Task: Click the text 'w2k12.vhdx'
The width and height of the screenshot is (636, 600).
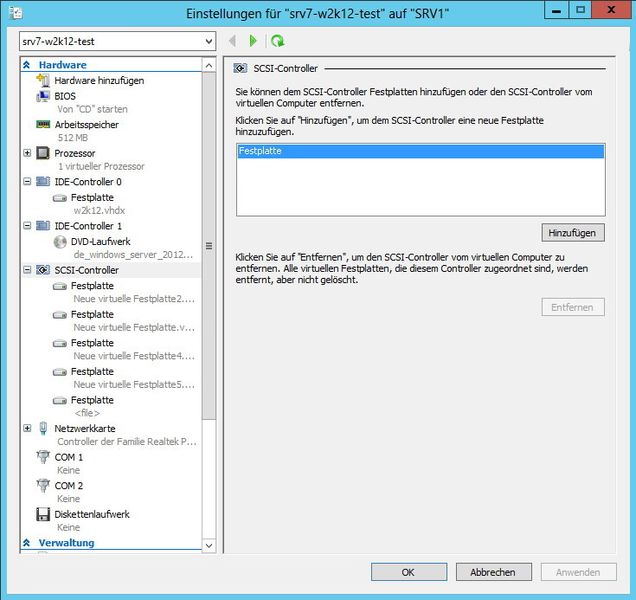Action: point(99,211)
